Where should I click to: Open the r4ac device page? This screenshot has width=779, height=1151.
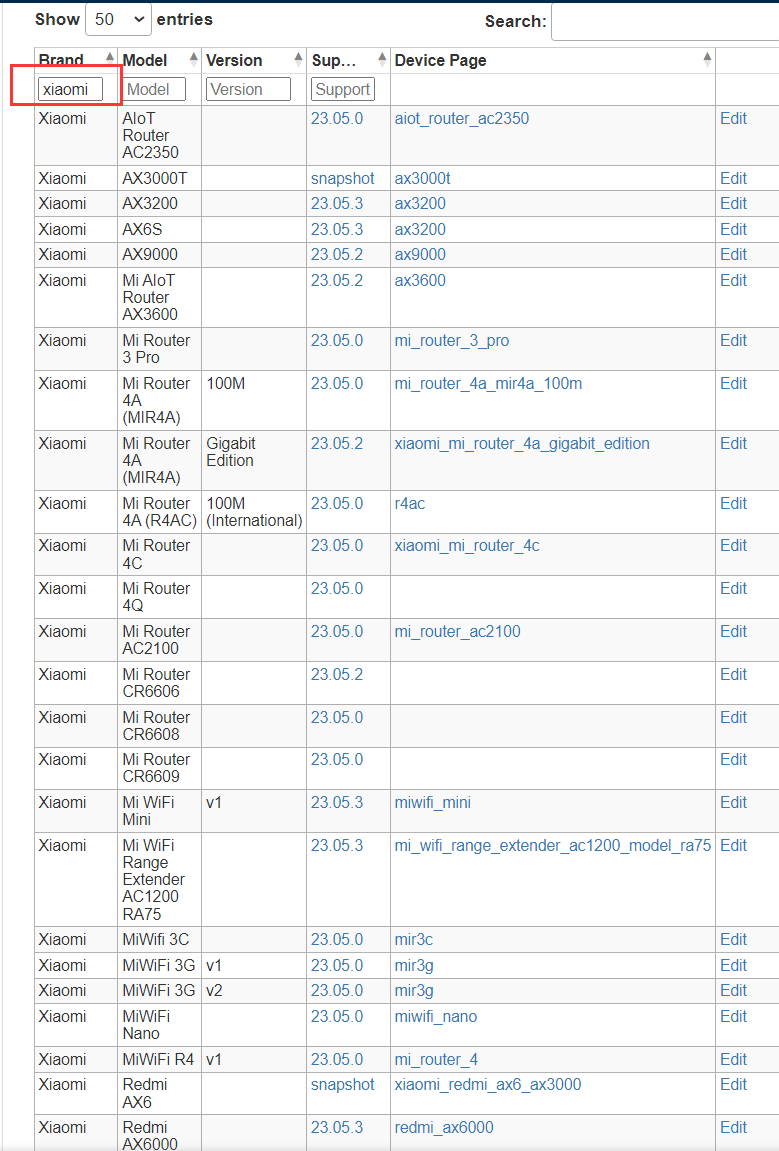[410, 504]
